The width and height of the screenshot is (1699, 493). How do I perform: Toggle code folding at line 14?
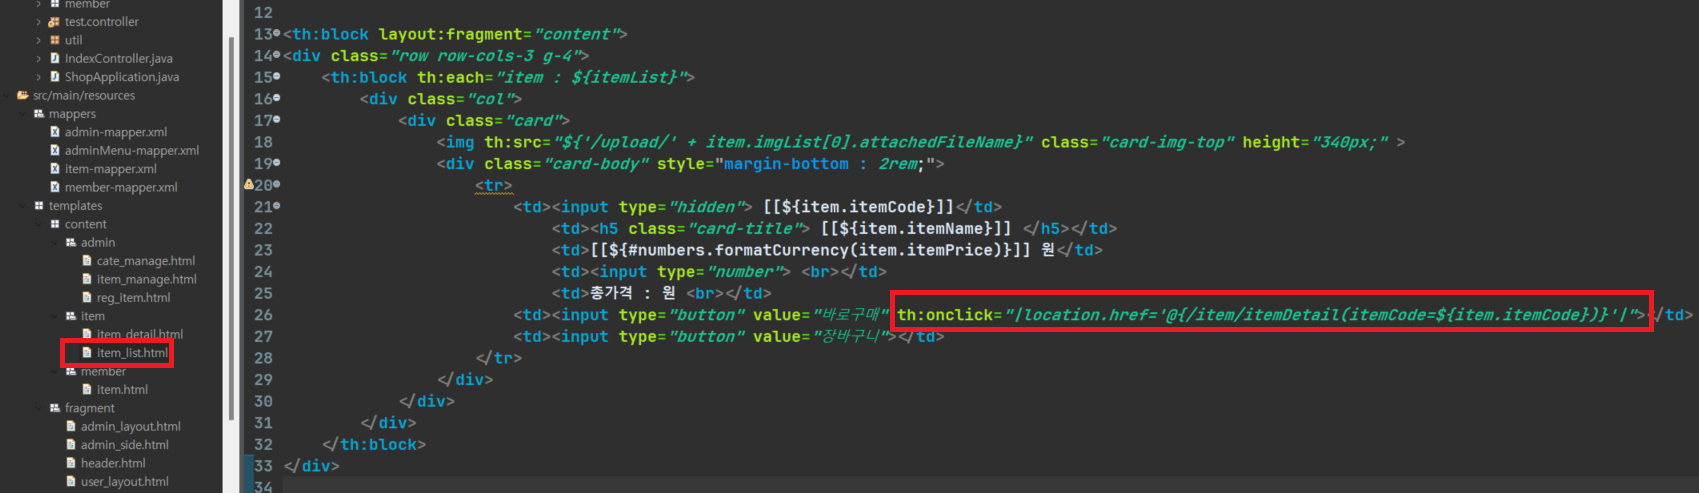click(277, 56)
